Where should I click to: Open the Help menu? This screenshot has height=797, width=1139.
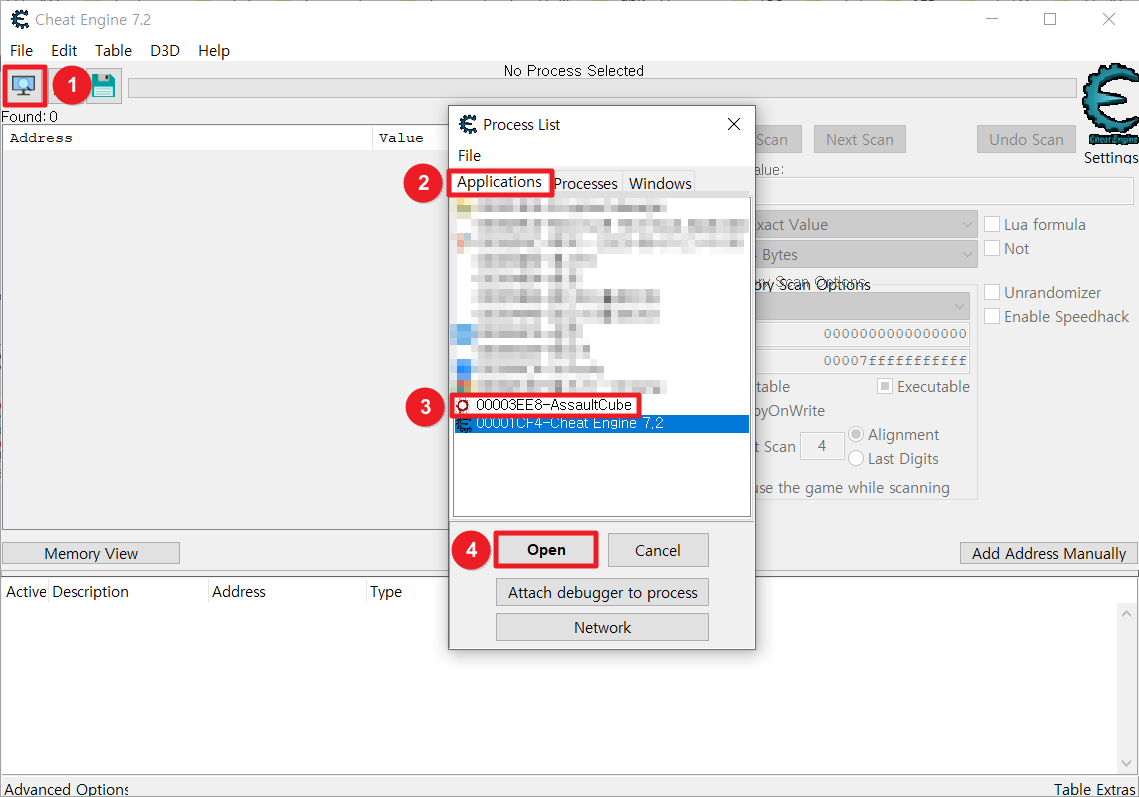click(x=214, y=50)
